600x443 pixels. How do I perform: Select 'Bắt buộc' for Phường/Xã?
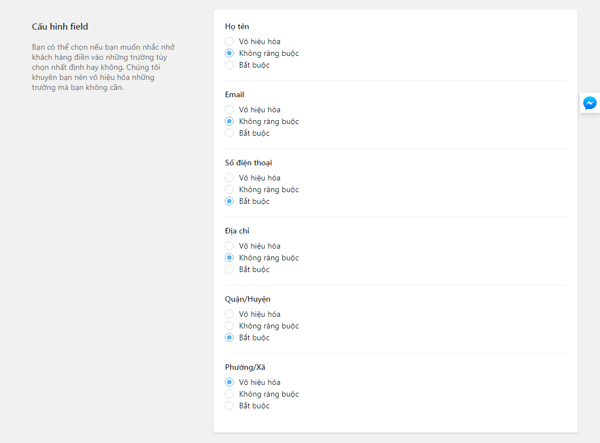230,406
